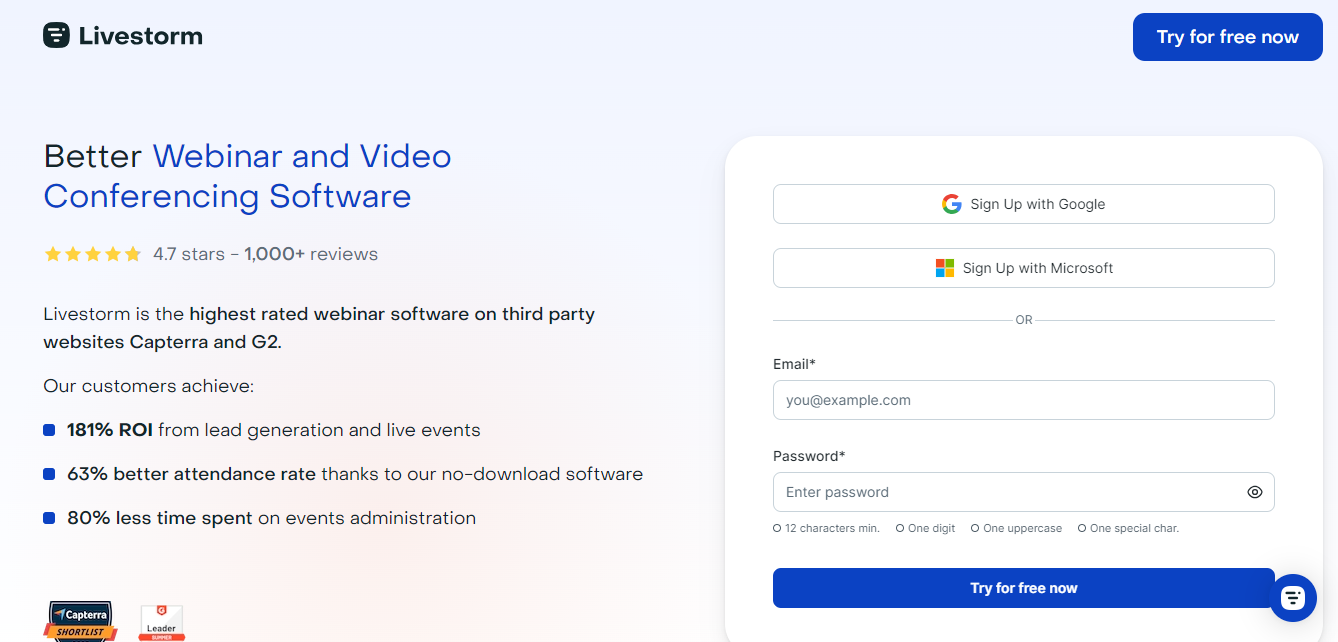The width and height of the screenshot is (1338, 642).
Task: Click the yellow five-star rating icons
Action: point(93,254)
